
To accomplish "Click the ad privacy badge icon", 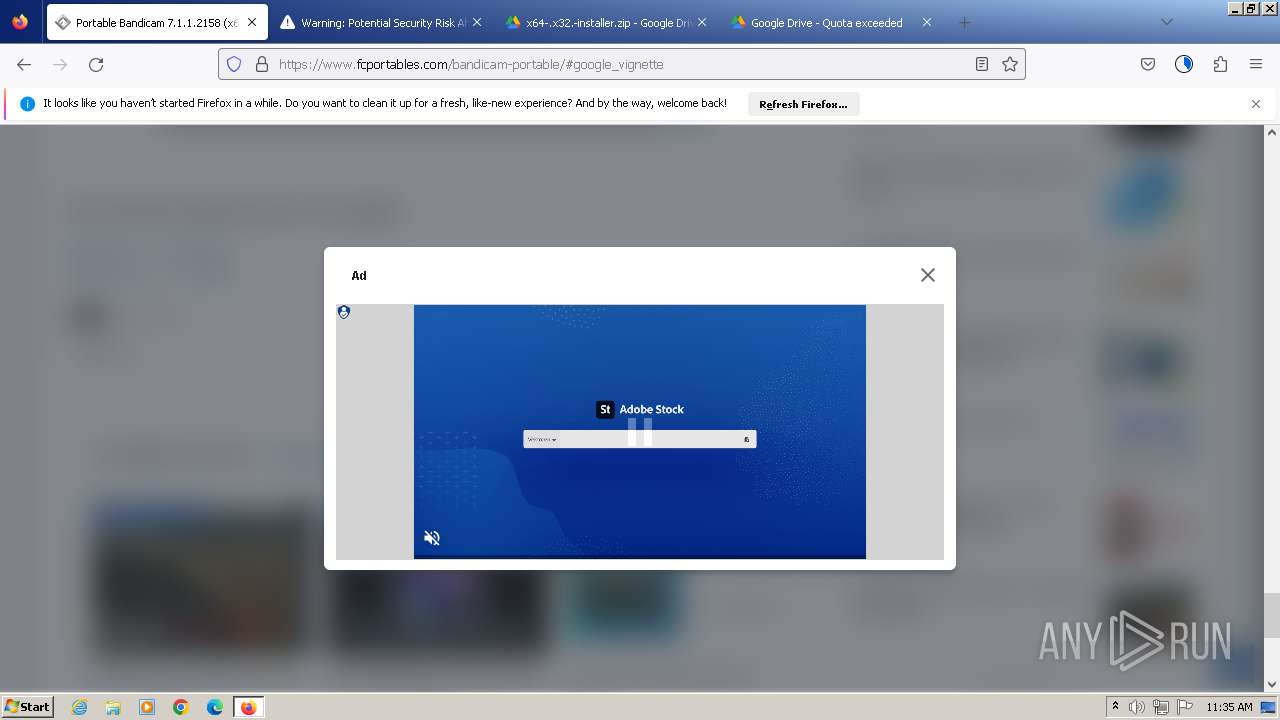I will (x=344, y=312).
